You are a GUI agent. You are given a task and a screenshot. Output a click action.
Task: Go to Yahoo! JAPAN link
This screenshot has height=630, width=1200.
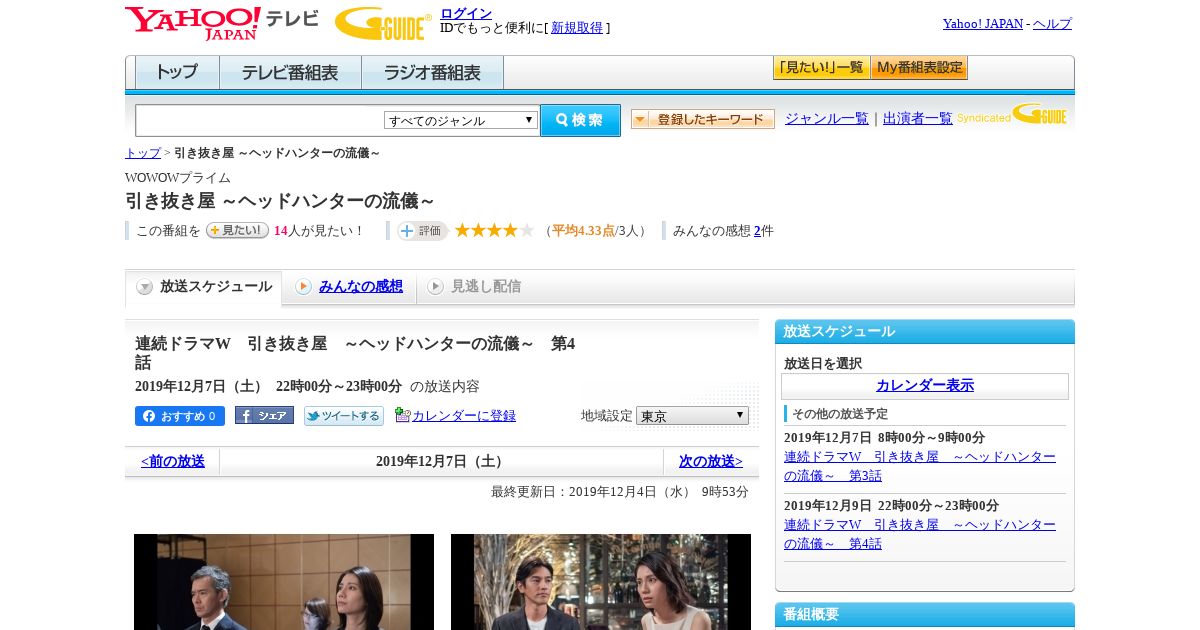[982, 24]
